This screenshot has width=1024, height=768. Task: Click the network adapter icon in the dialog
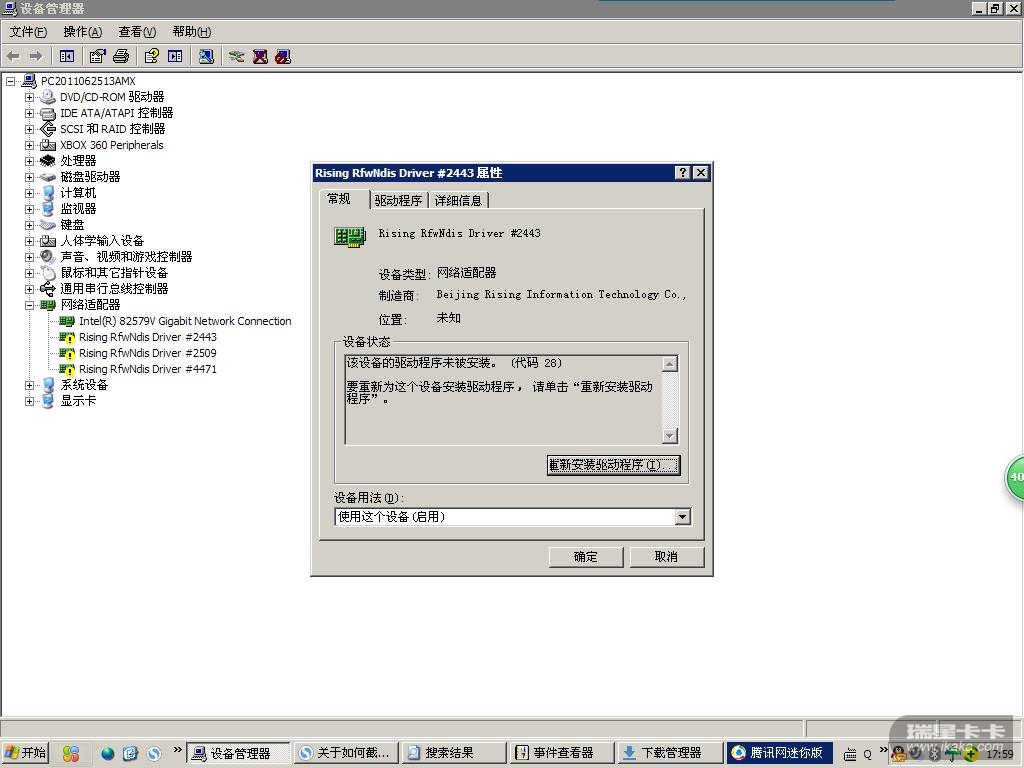click(349, 236)
